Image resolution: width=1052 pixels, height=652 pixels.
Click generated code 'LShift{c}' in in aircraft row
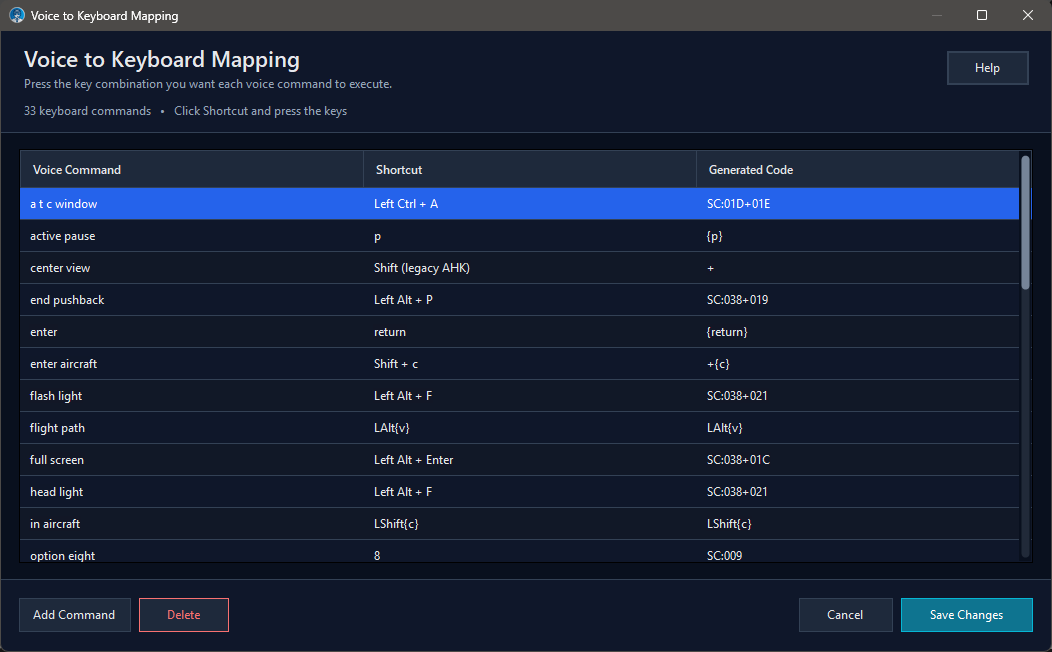pyautogui.click(x=729, y=524)
